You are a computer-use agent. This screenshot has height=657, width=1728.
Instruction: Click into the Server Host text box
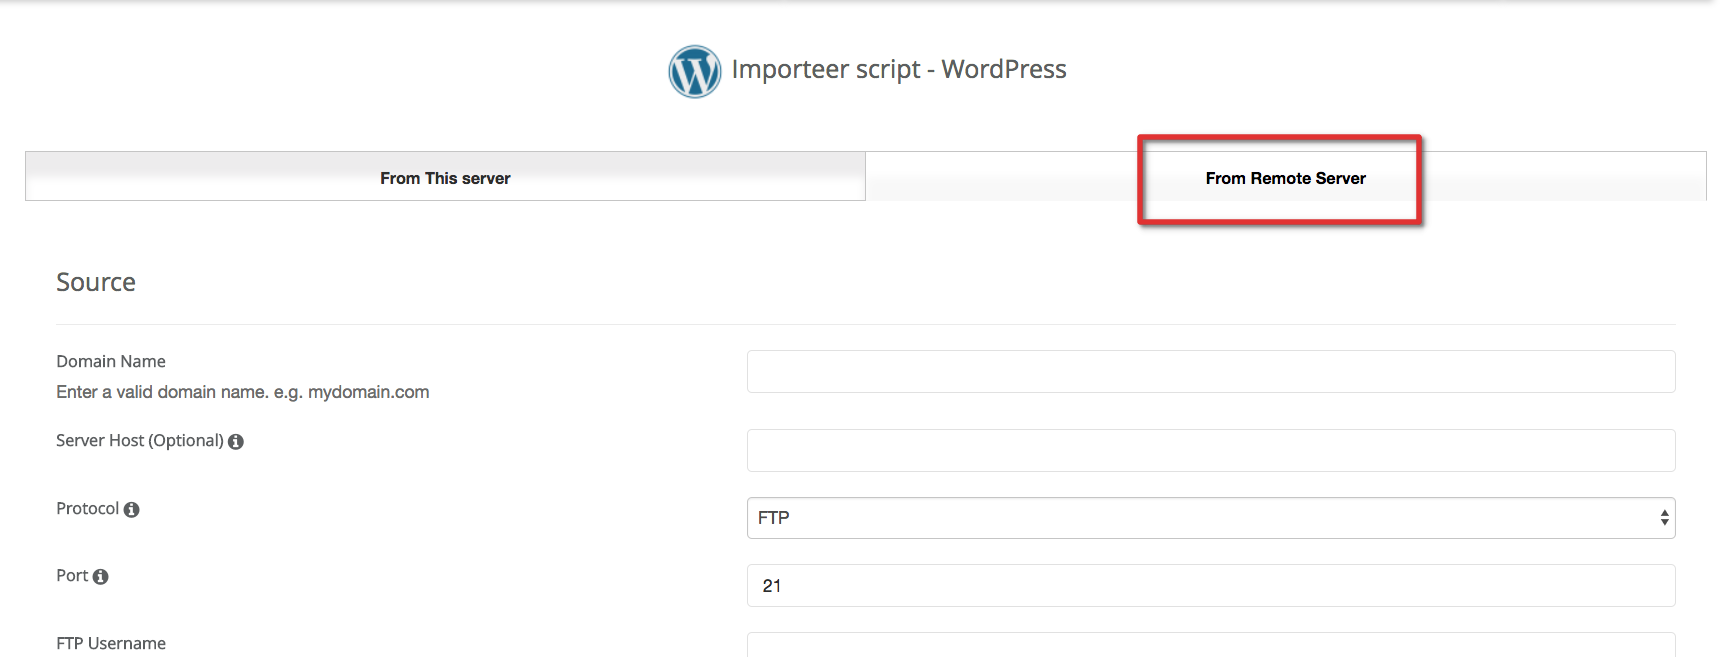1210,451
